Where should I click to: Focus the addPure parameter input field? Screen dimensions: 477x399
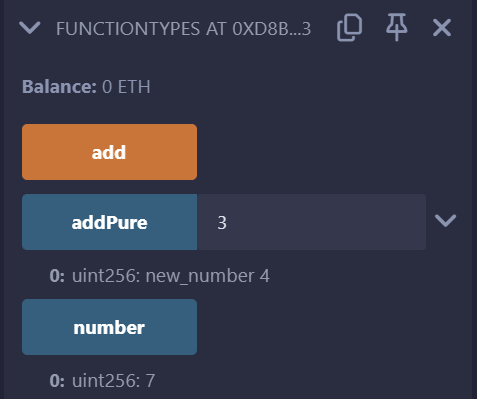(x=311, y=222)
